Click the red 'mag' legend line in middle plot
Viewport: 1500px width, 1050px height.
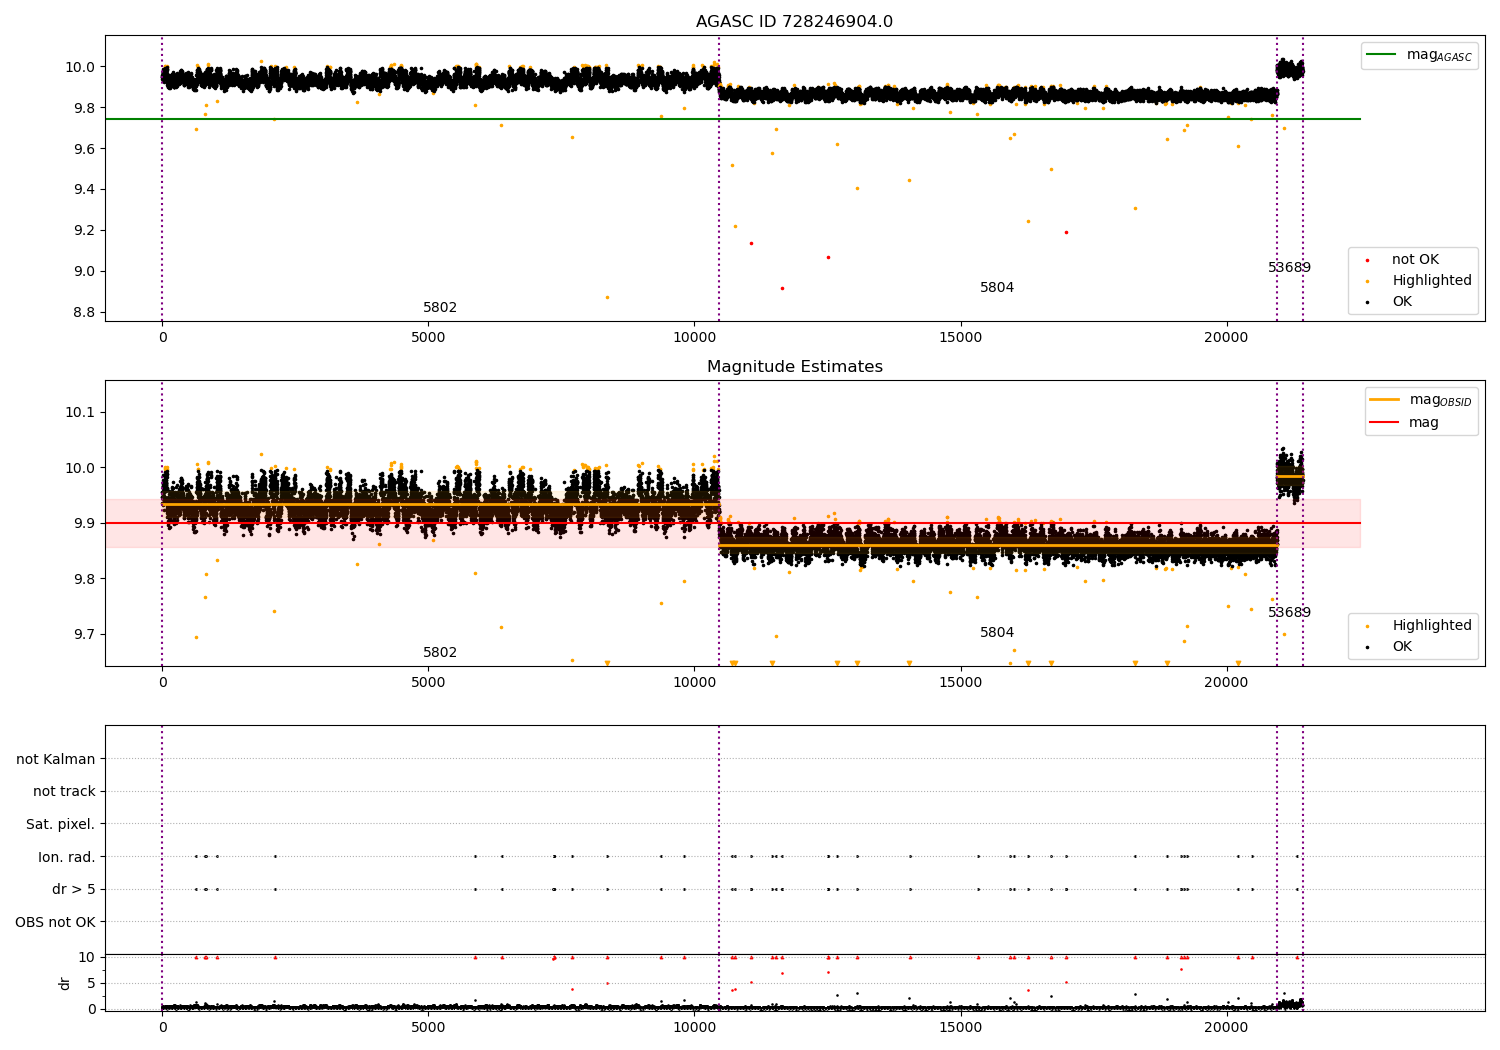click(x=1385, y=423)
